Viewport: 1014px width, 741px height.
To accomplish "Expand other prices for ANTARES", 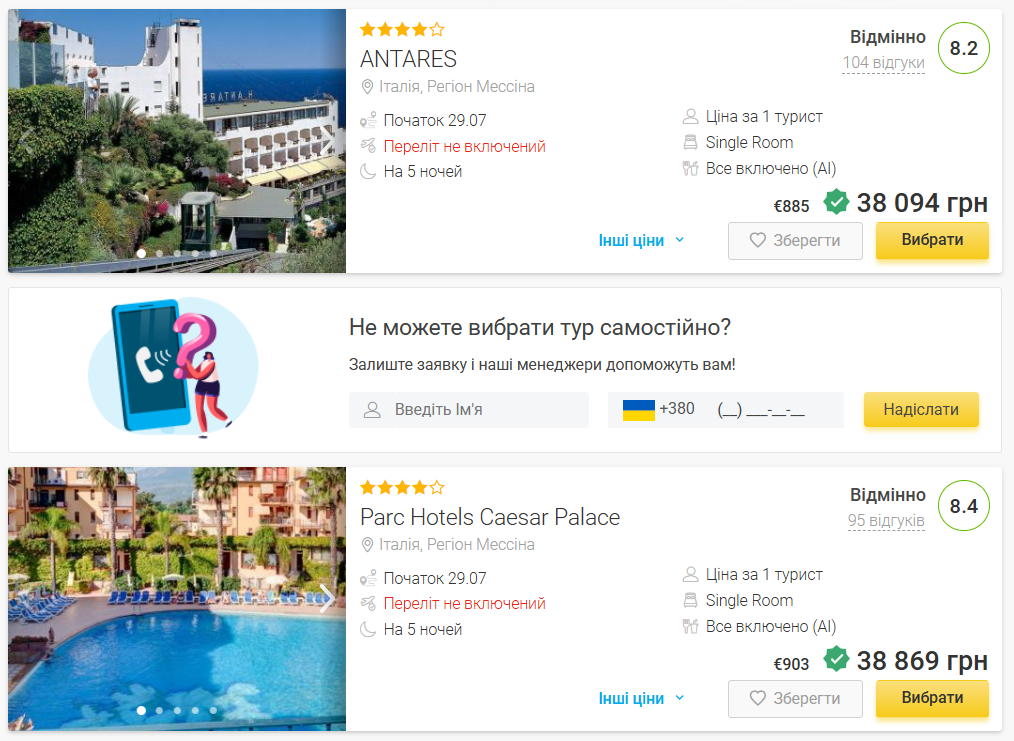I will click(x=641, y=241).
